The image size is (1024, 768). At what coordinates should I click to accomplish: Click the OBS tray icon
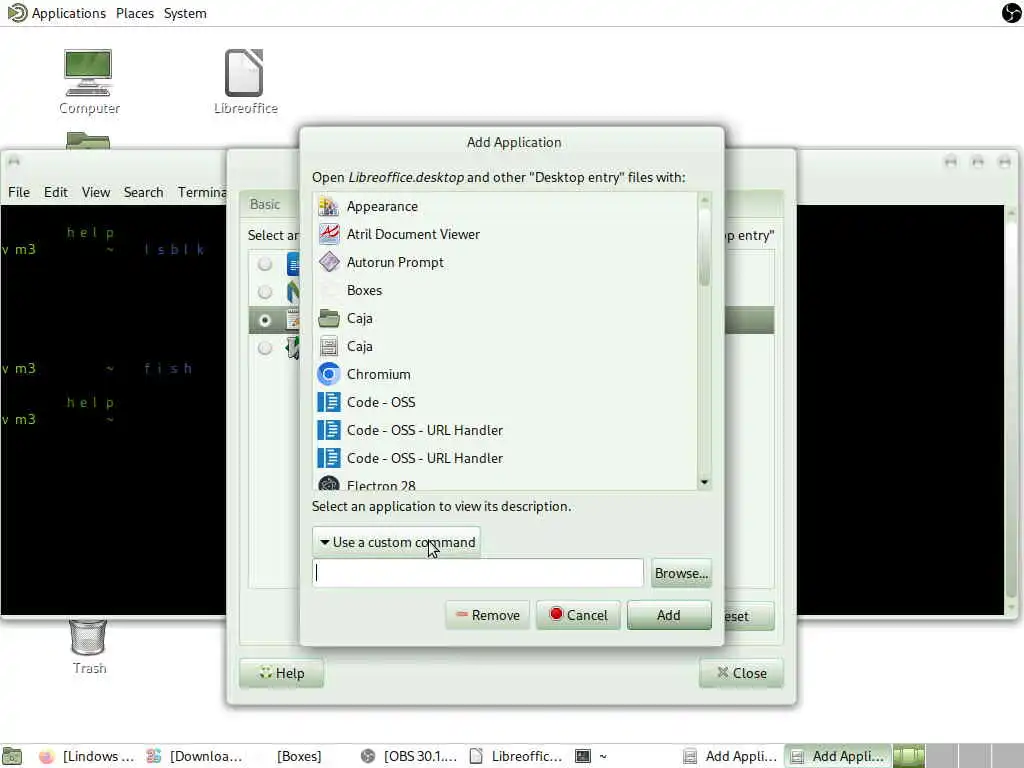[x=1012, y=13]
